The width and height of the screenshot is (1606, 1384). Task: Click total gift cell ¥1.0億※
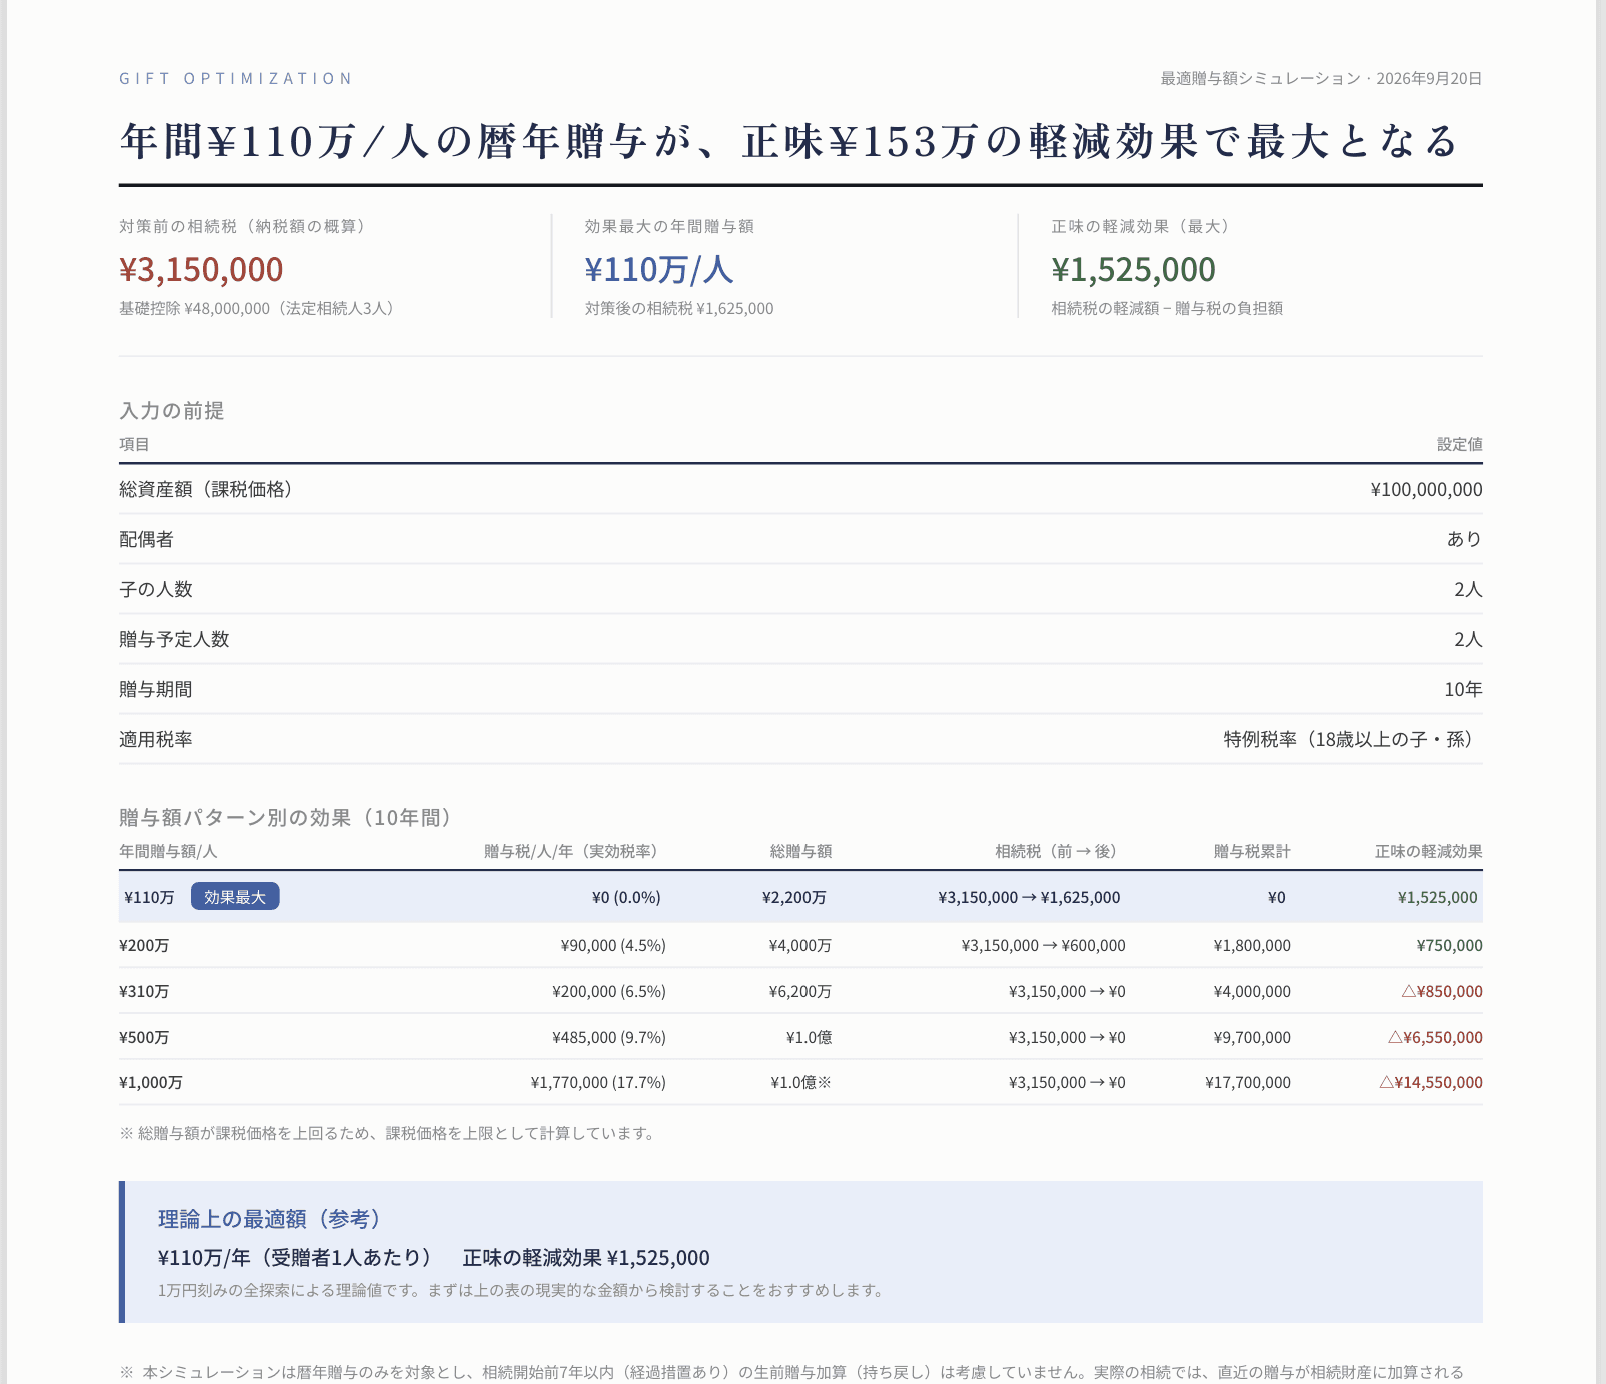click(x=801, y=1082)
